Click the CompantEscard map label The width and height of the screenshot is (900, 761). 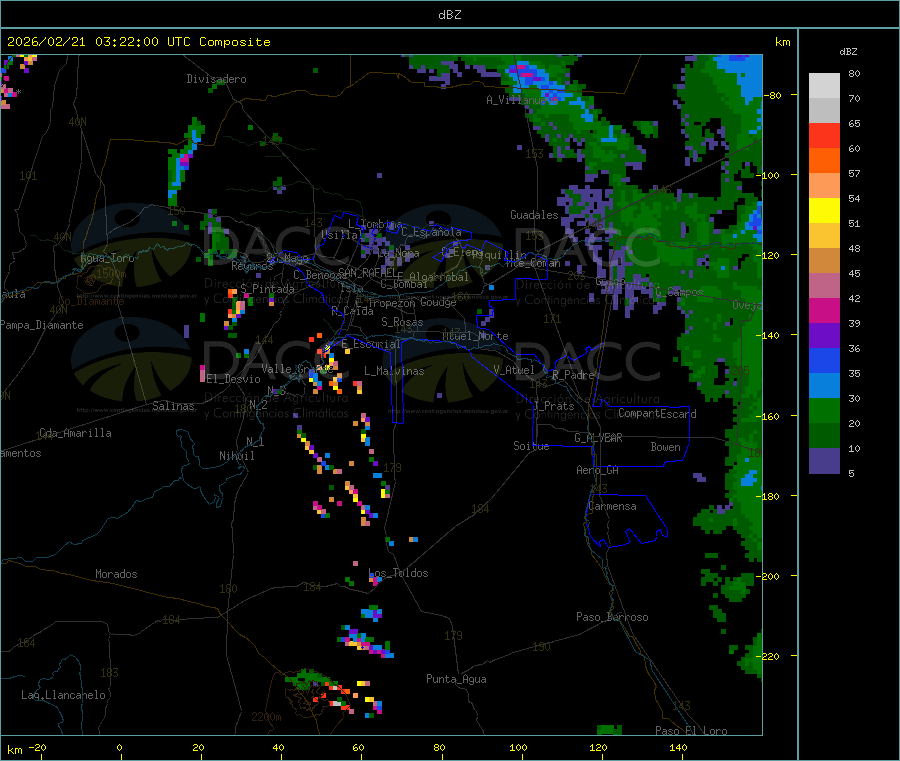tap(657, 414)
